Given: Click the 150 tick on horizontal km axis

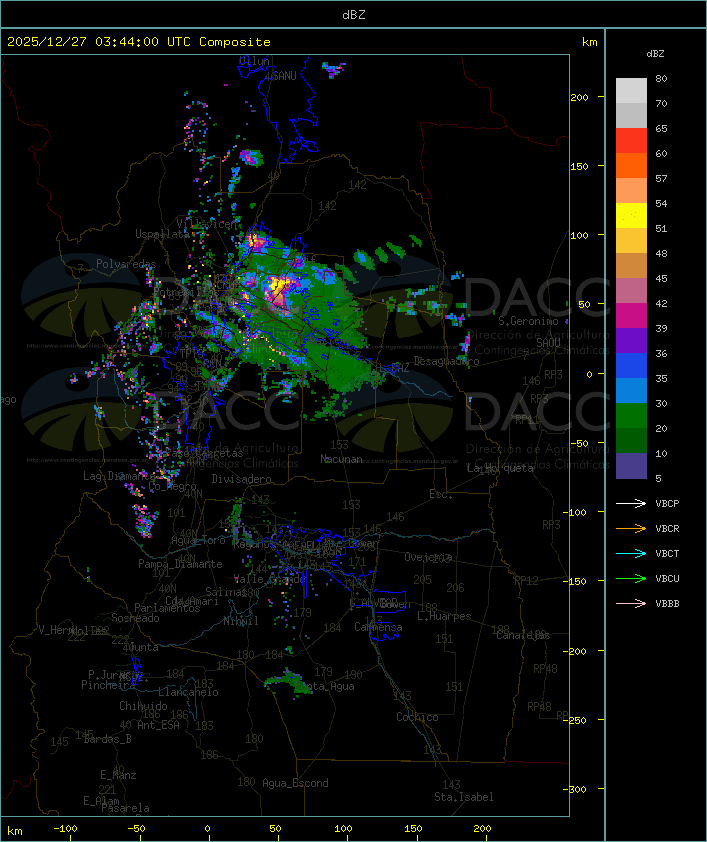Looking at the screenshot, I should (x=413, y=829).
